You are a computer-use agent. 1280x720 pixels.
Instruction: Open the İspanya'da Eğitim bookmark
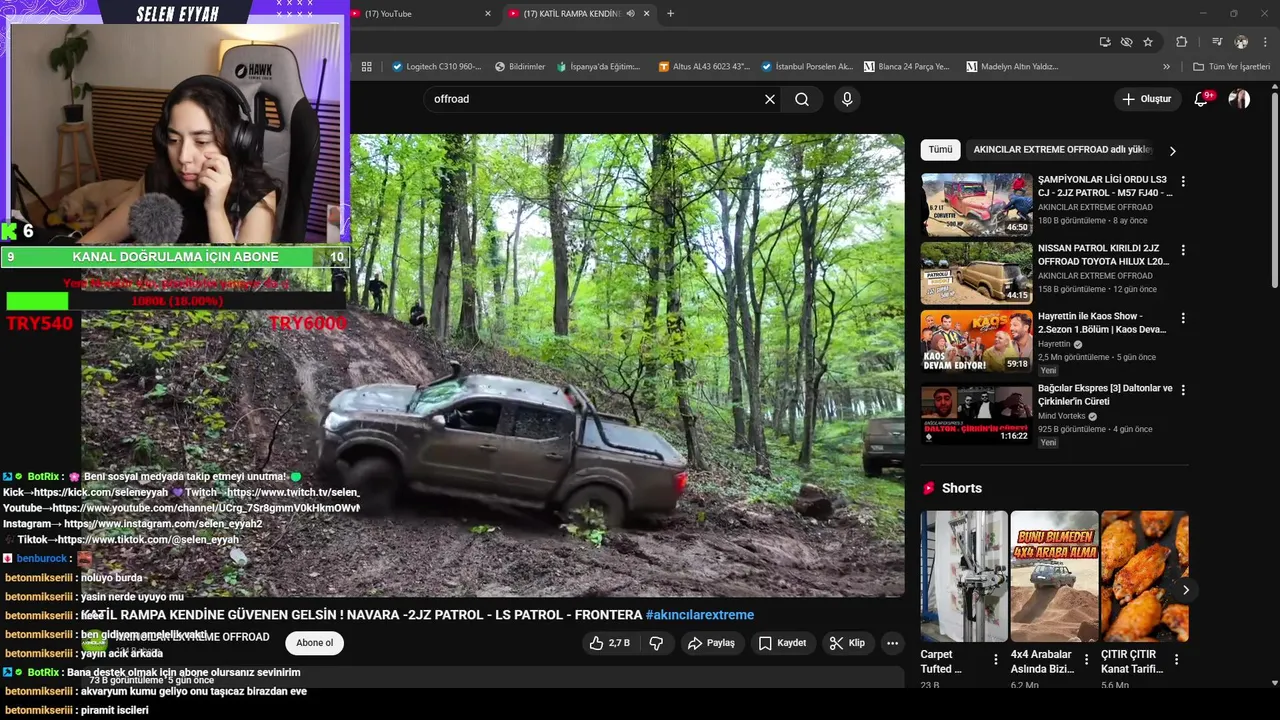pos(598,67)
